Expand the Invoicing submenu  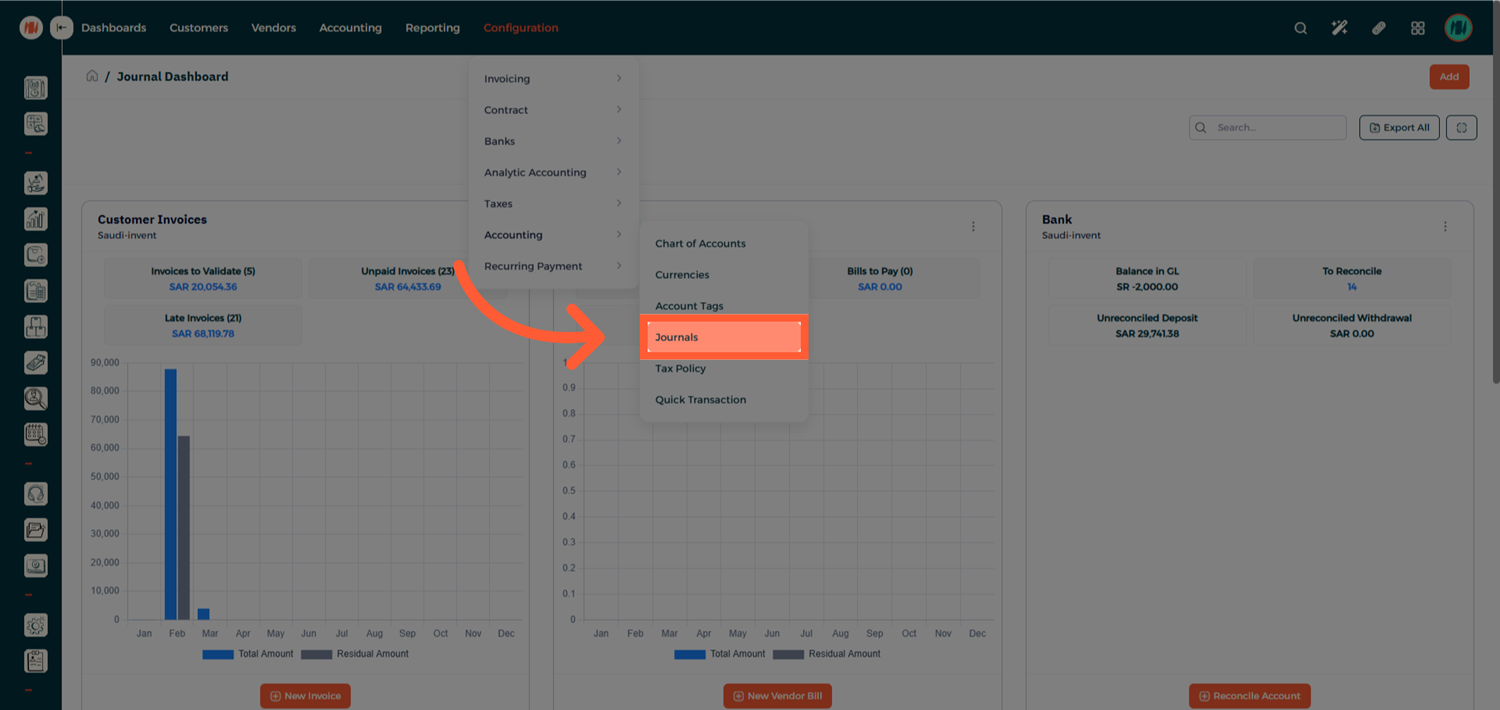click(x=552, y=79)
